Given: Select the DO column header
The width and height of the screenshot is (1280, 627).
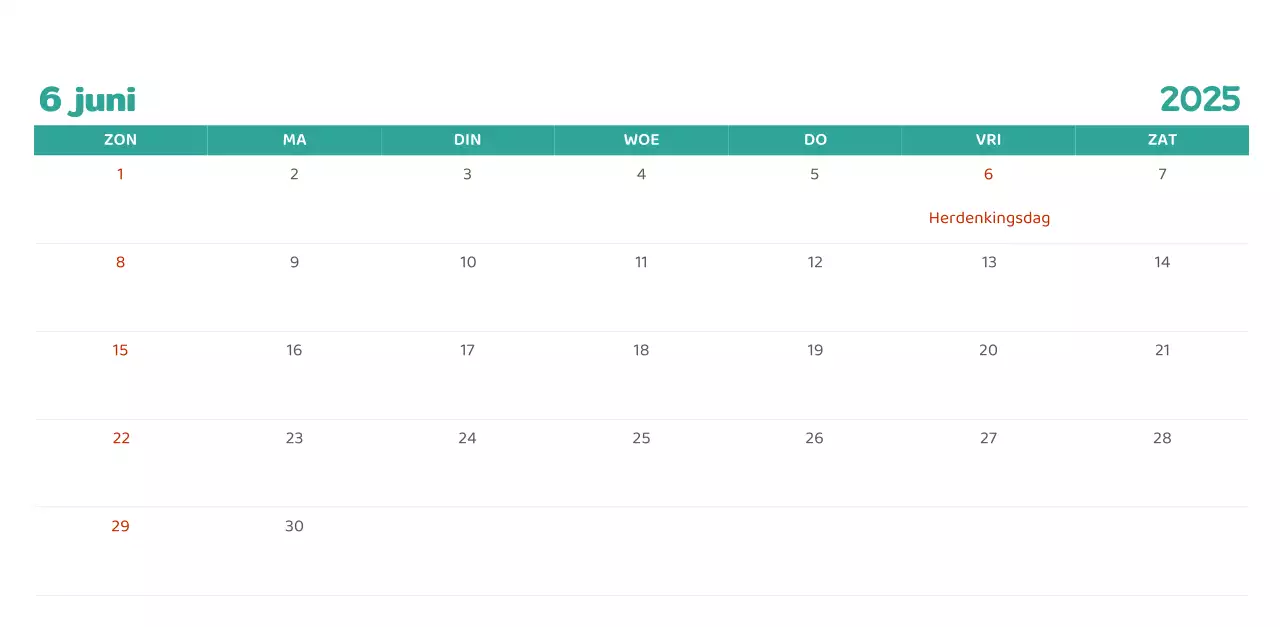Looking at the screenshot, I should (x=815, y=140).
